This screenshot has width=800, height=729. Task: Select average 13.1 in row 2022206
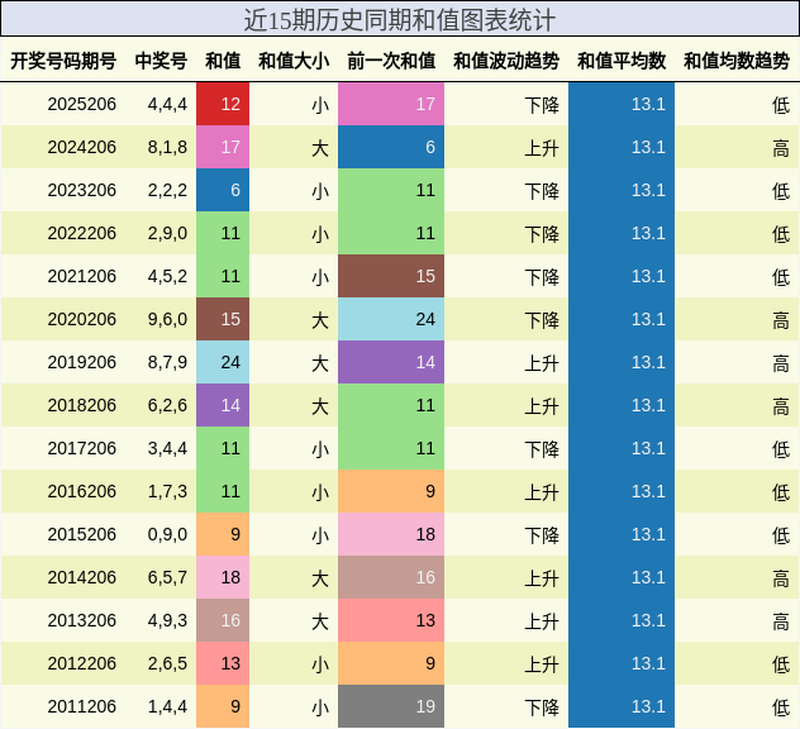[x=621, y=233]
